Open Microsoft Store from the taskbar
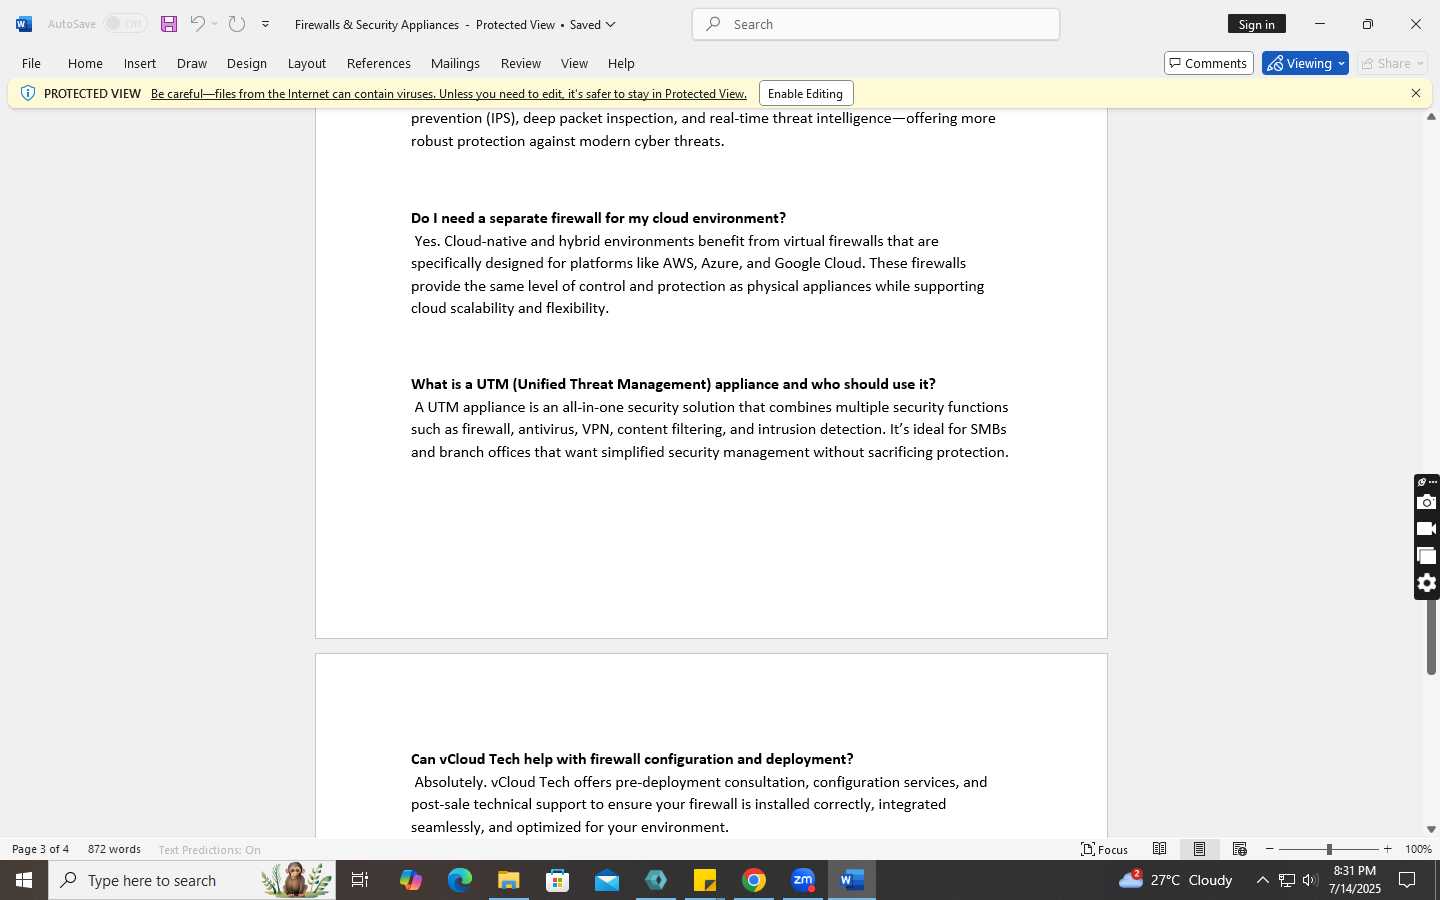 pyautogui.click(x=558, y=880)
